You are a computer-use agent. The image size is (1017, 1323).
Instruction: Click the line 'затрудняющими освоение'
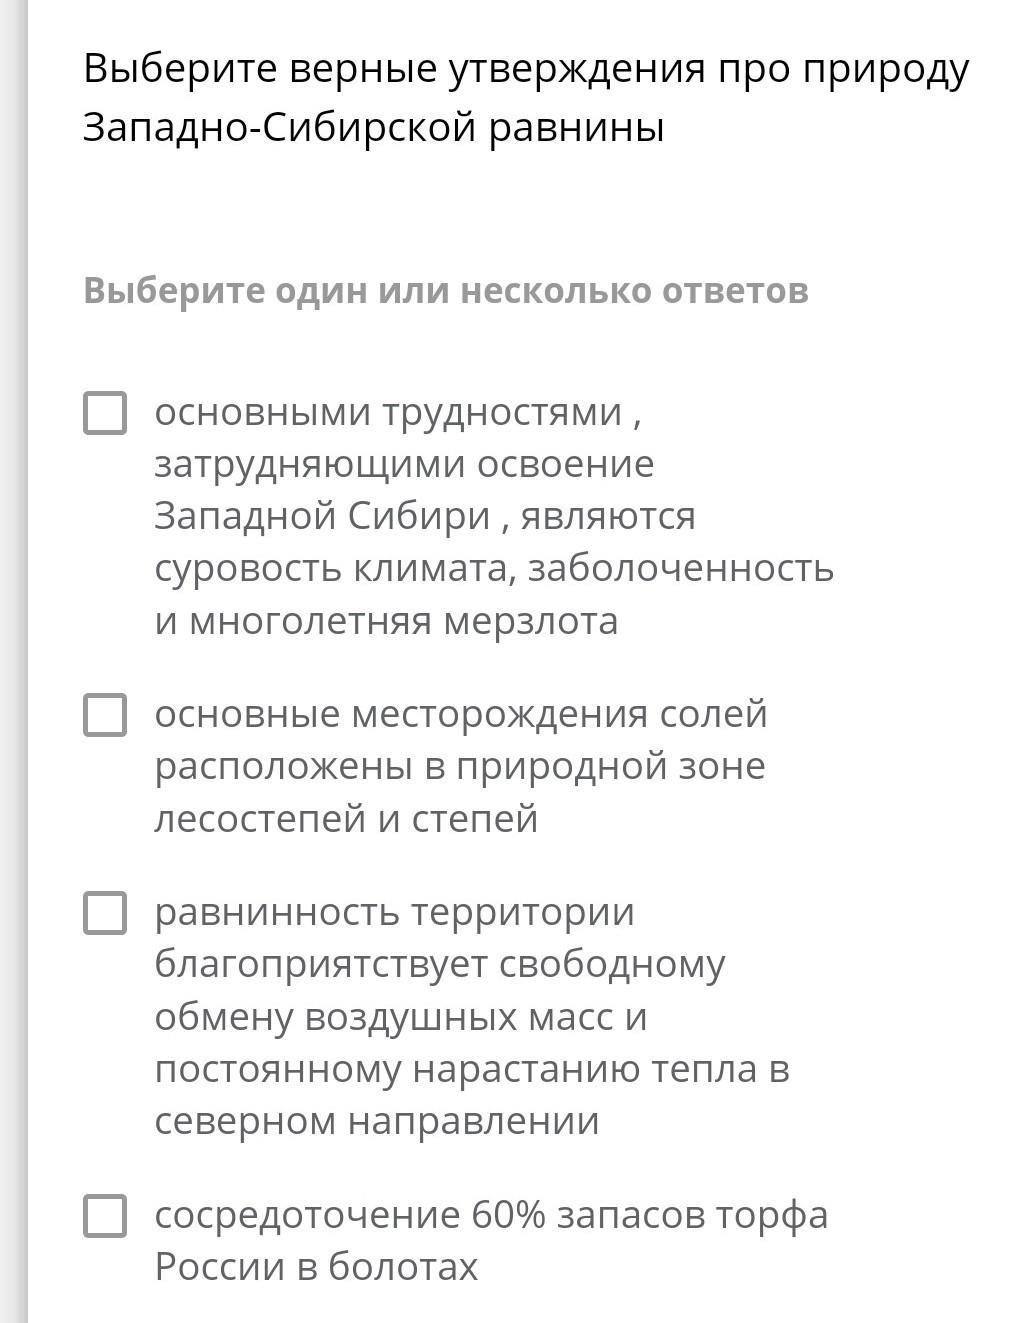tap(404, 464)
